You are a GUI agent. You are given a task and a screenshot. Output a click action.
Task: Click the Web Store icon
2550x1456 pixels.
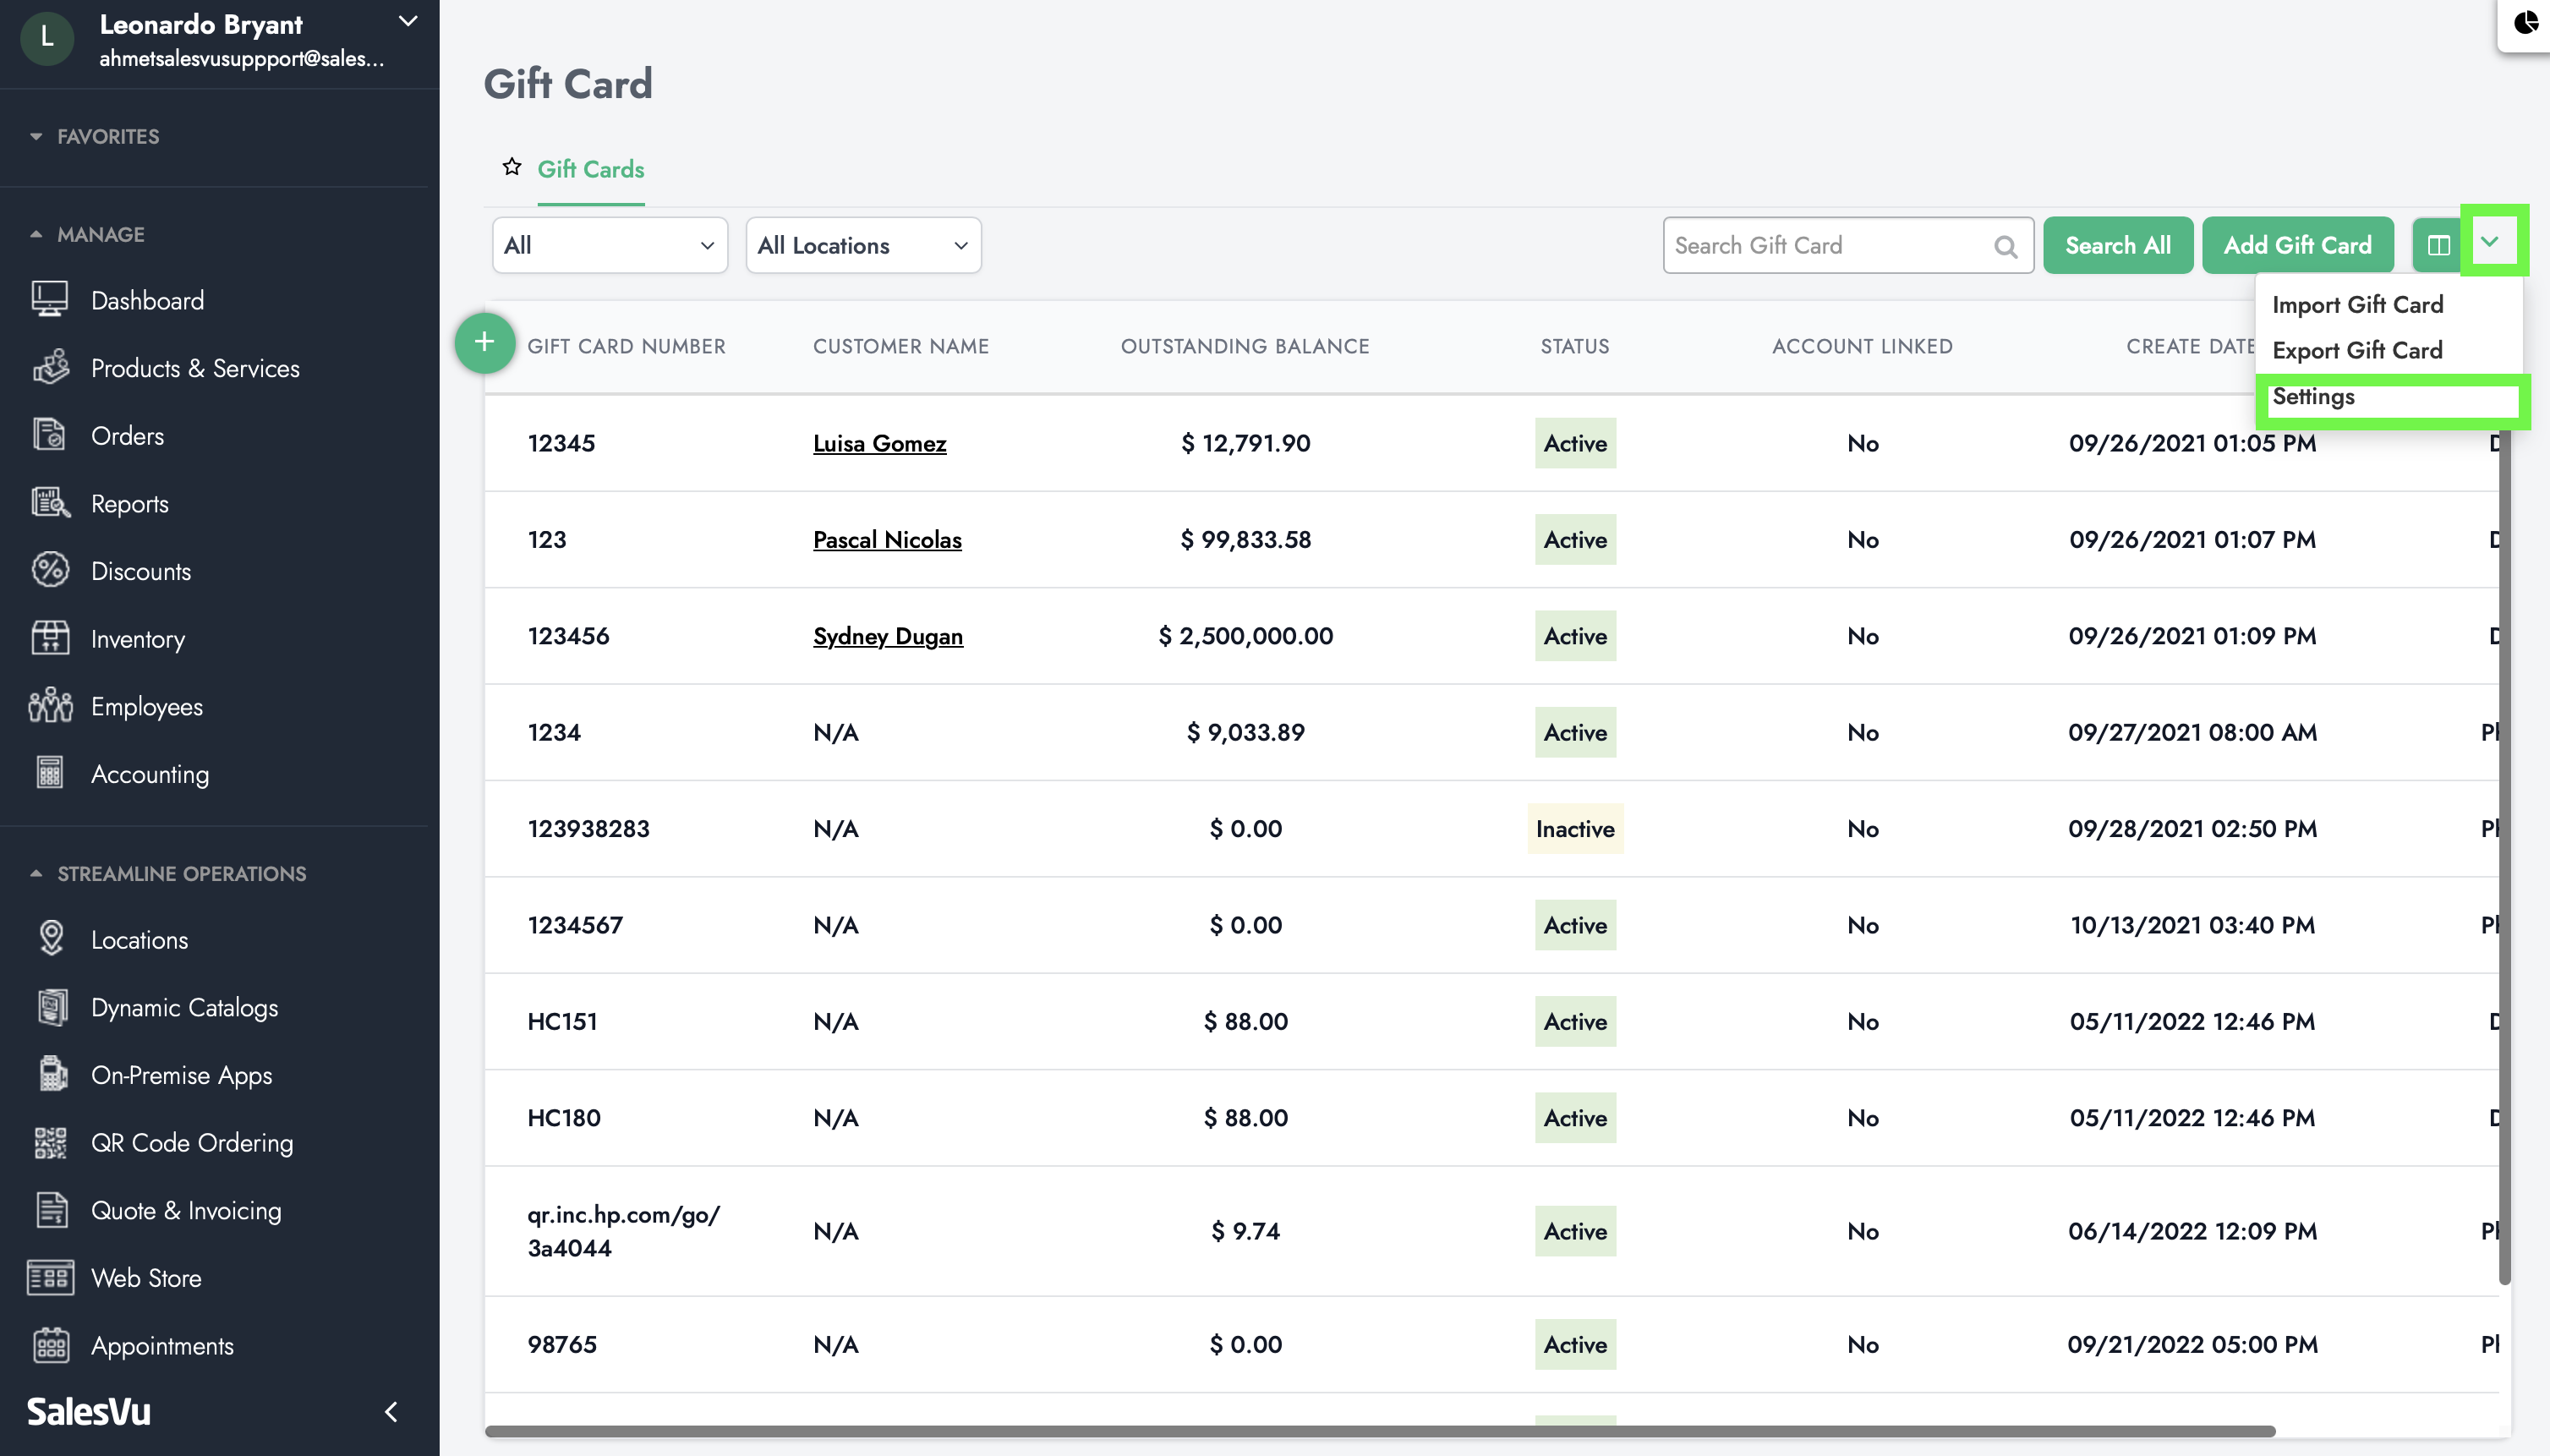pos(50,1277)
